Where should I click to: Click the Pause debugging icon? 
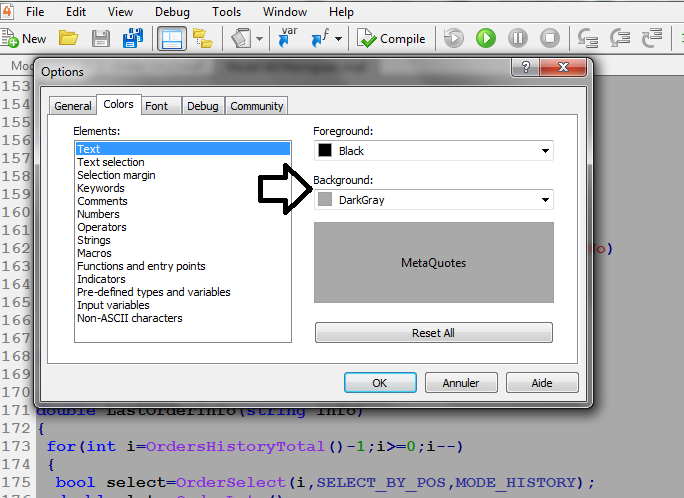(x=517, y=38)
